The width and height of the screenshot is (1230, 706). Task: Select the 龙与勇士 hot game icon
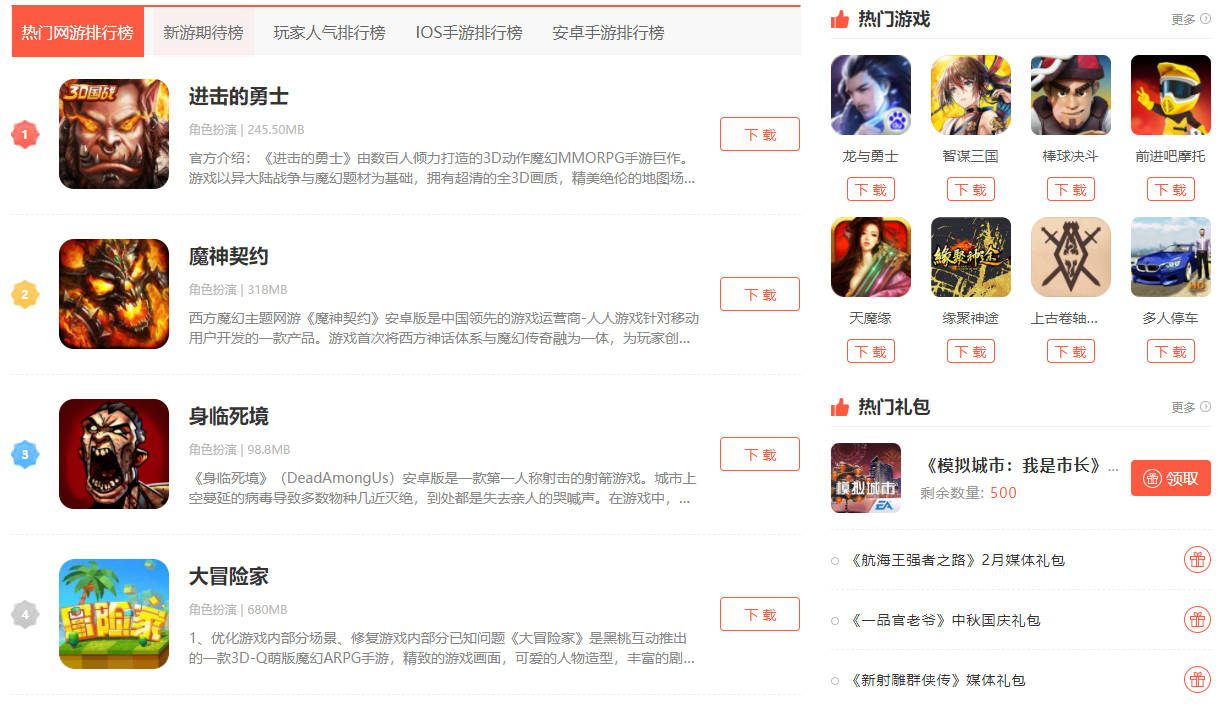pyautogui.click(x=871, y=95)
